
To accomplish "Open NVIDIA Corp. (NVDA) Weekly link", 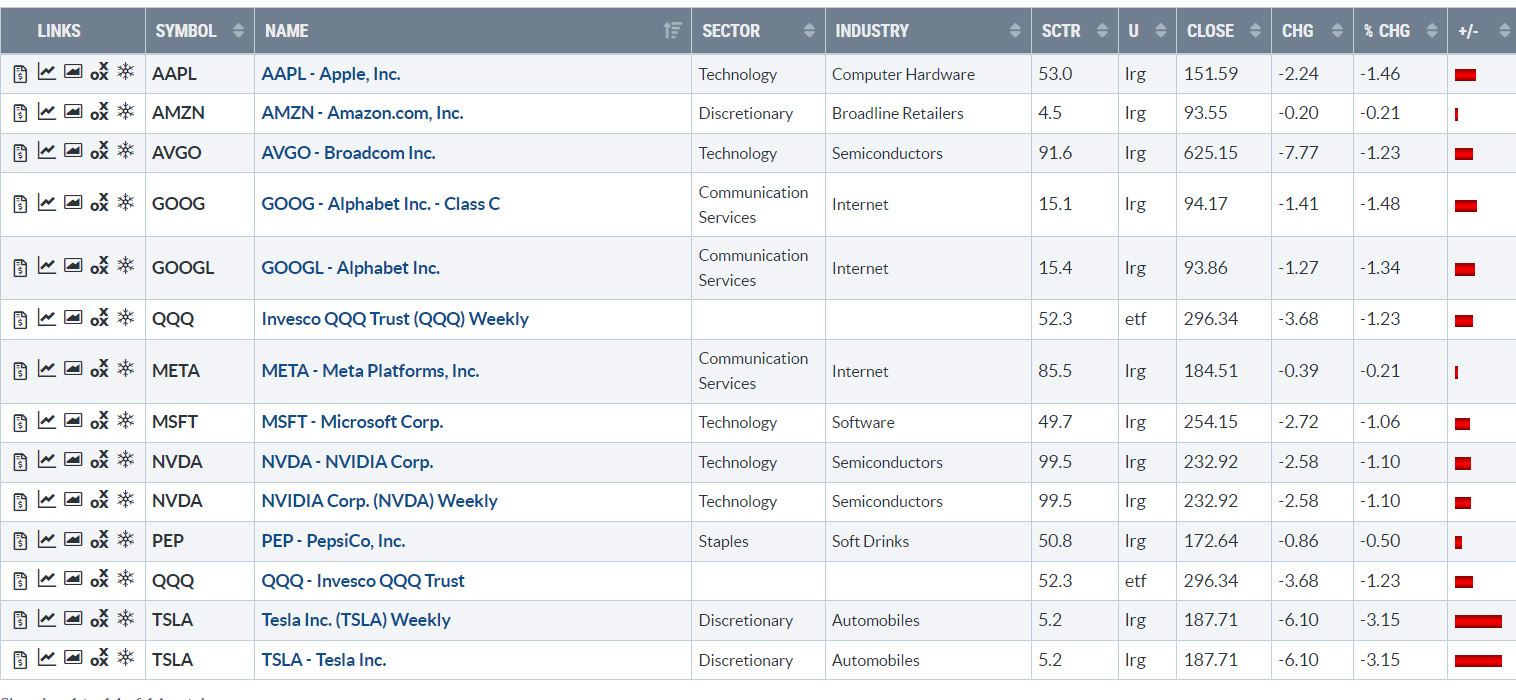I will tap(379, 501).
